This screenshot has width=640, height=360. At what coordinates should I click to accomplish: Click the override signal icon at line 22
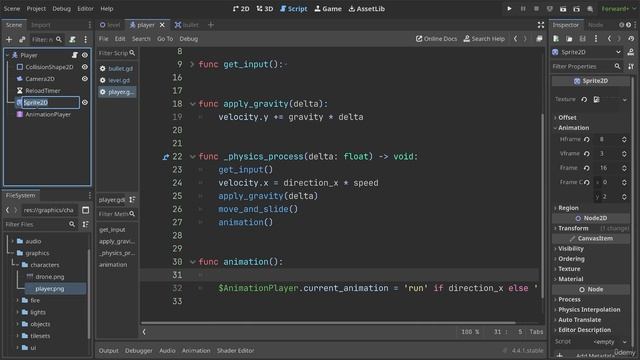coord(165,157)
